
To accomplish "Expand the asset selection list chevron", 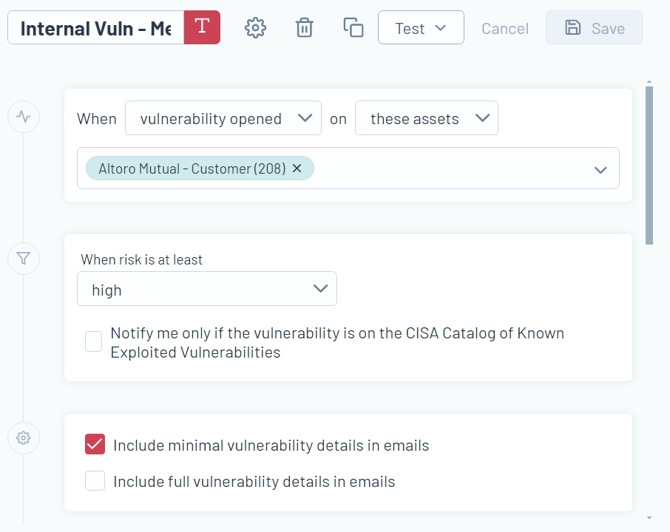I will click(600, 169).
